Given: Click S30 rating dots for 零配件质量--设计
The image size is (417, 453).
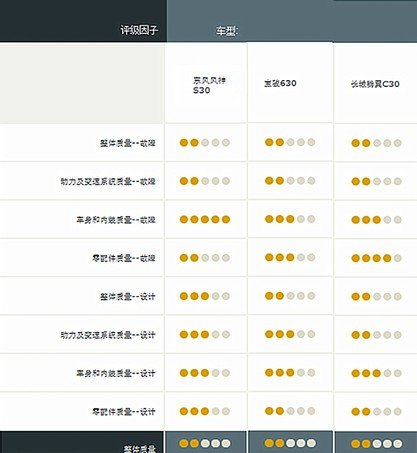Looking at the screenshot, I should pos(205,411).
